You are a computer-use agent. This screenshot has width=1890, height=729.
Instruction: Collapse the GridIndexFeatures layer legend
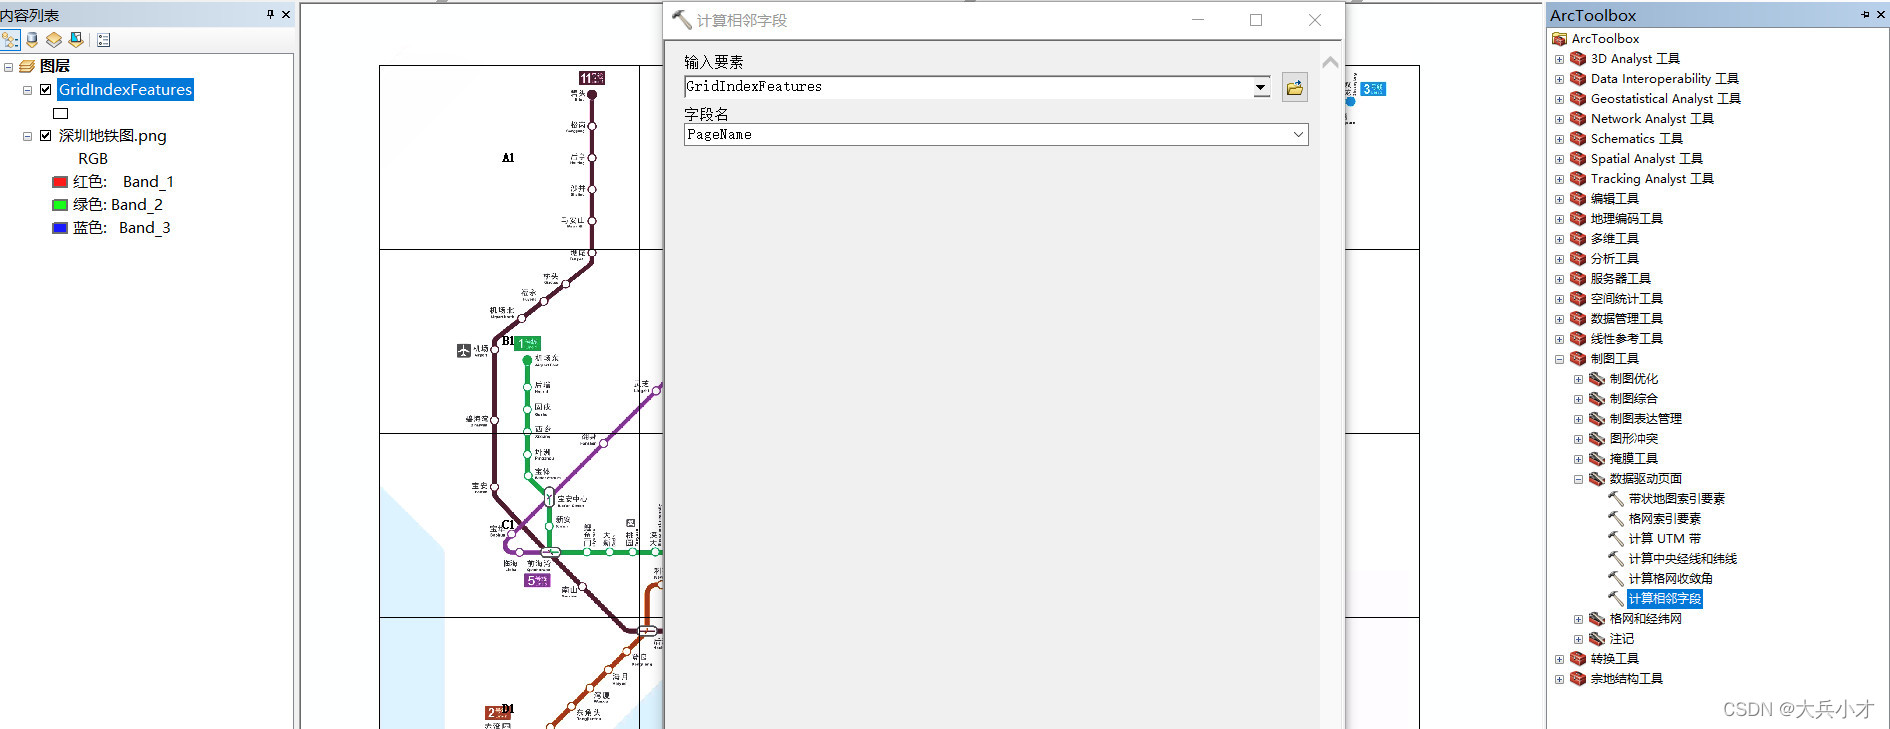[x=27, y=90]
